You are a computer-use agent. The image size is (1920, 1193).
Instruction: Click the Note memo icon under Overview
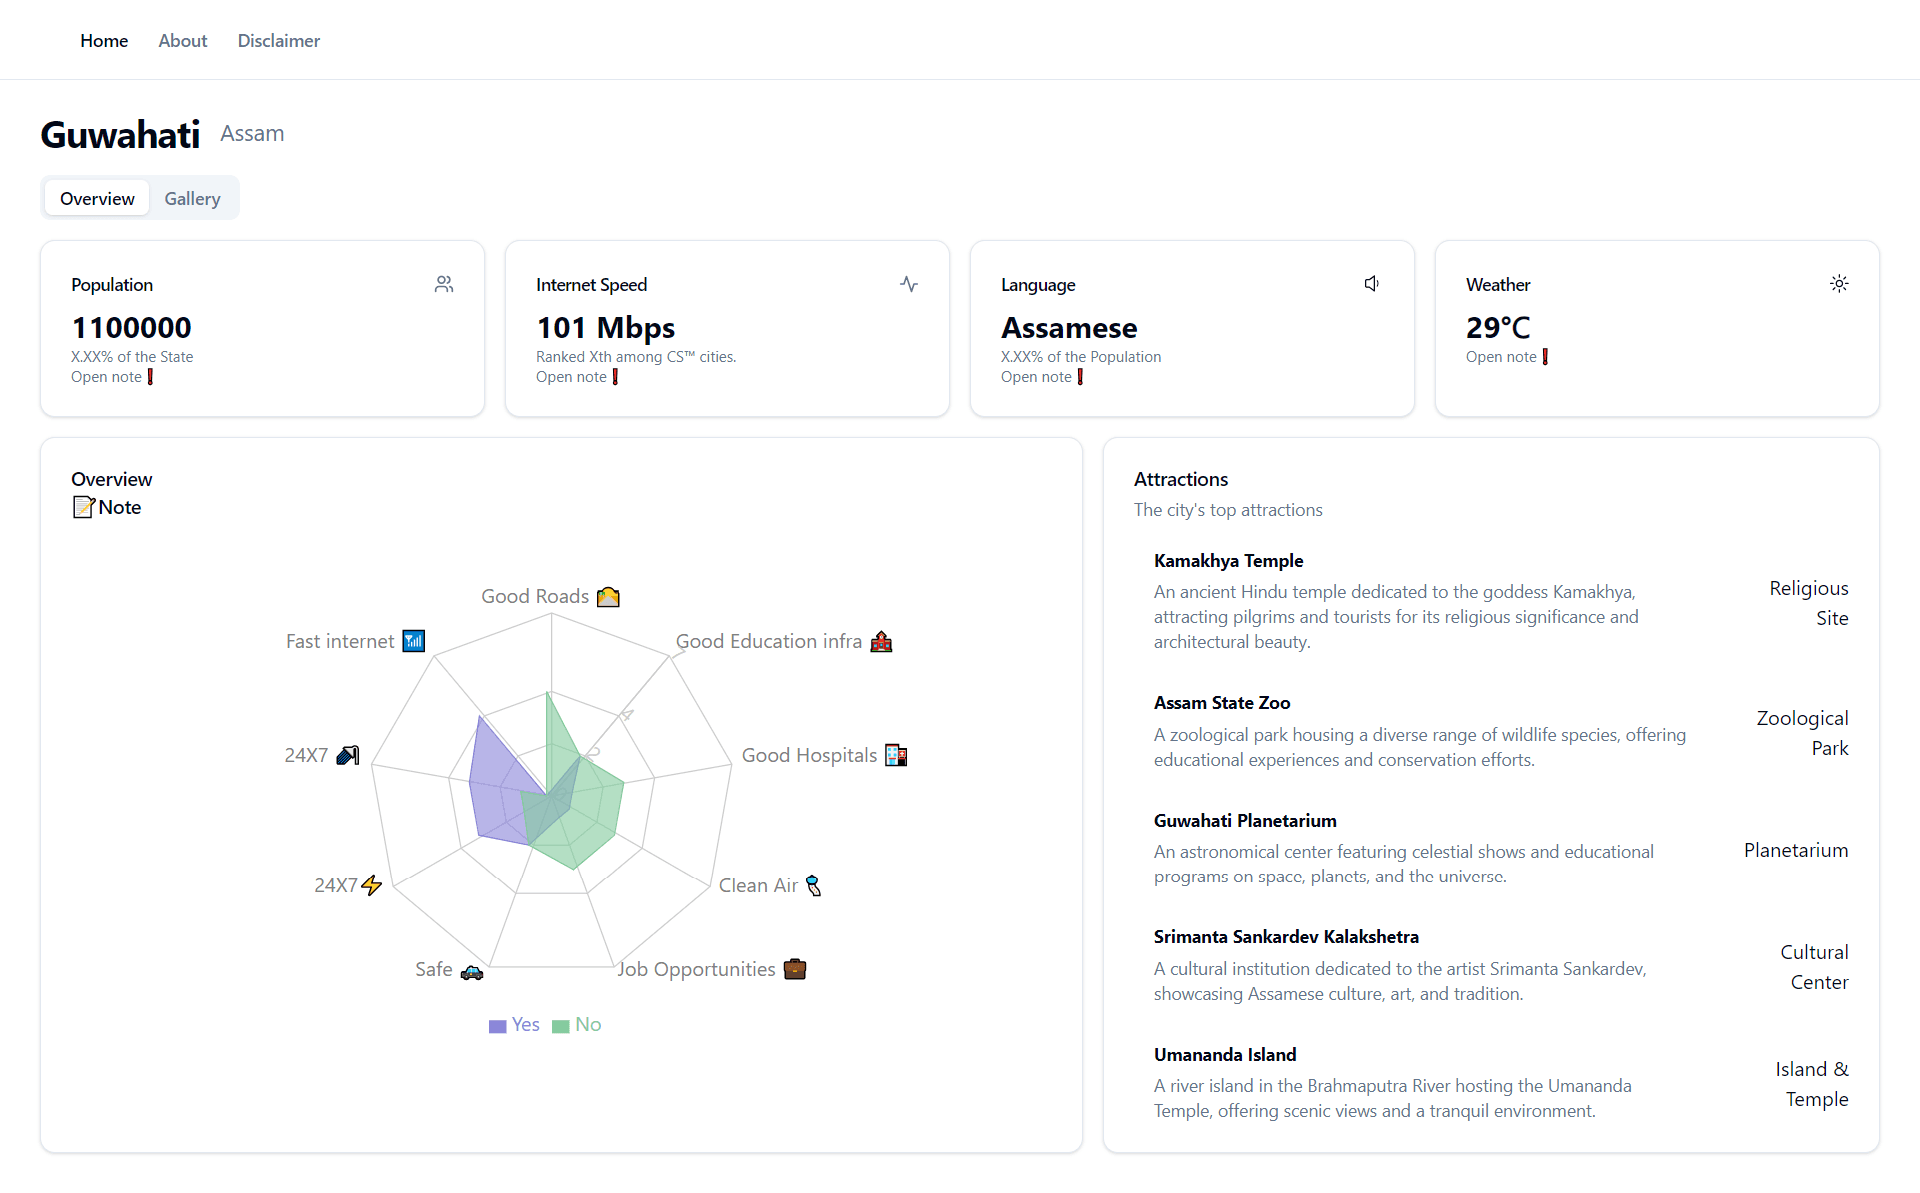pyautogui.click(x=84, y=507)
